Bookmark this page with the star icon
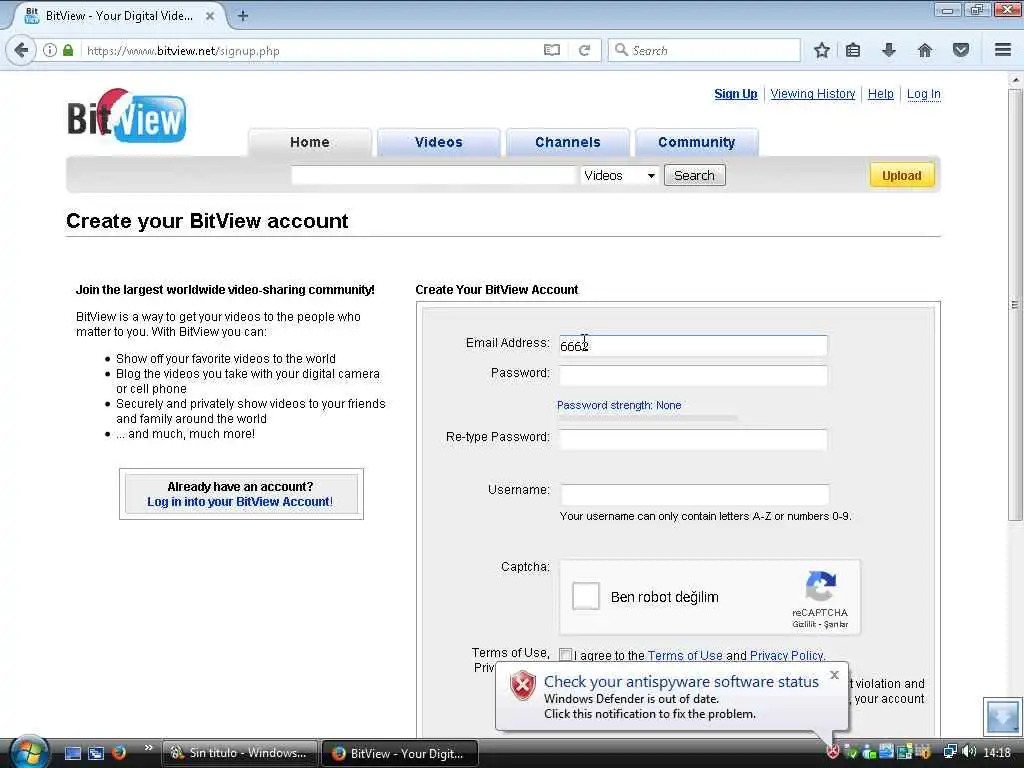The width and height of the screenshot is (1024, 768). 822,50
